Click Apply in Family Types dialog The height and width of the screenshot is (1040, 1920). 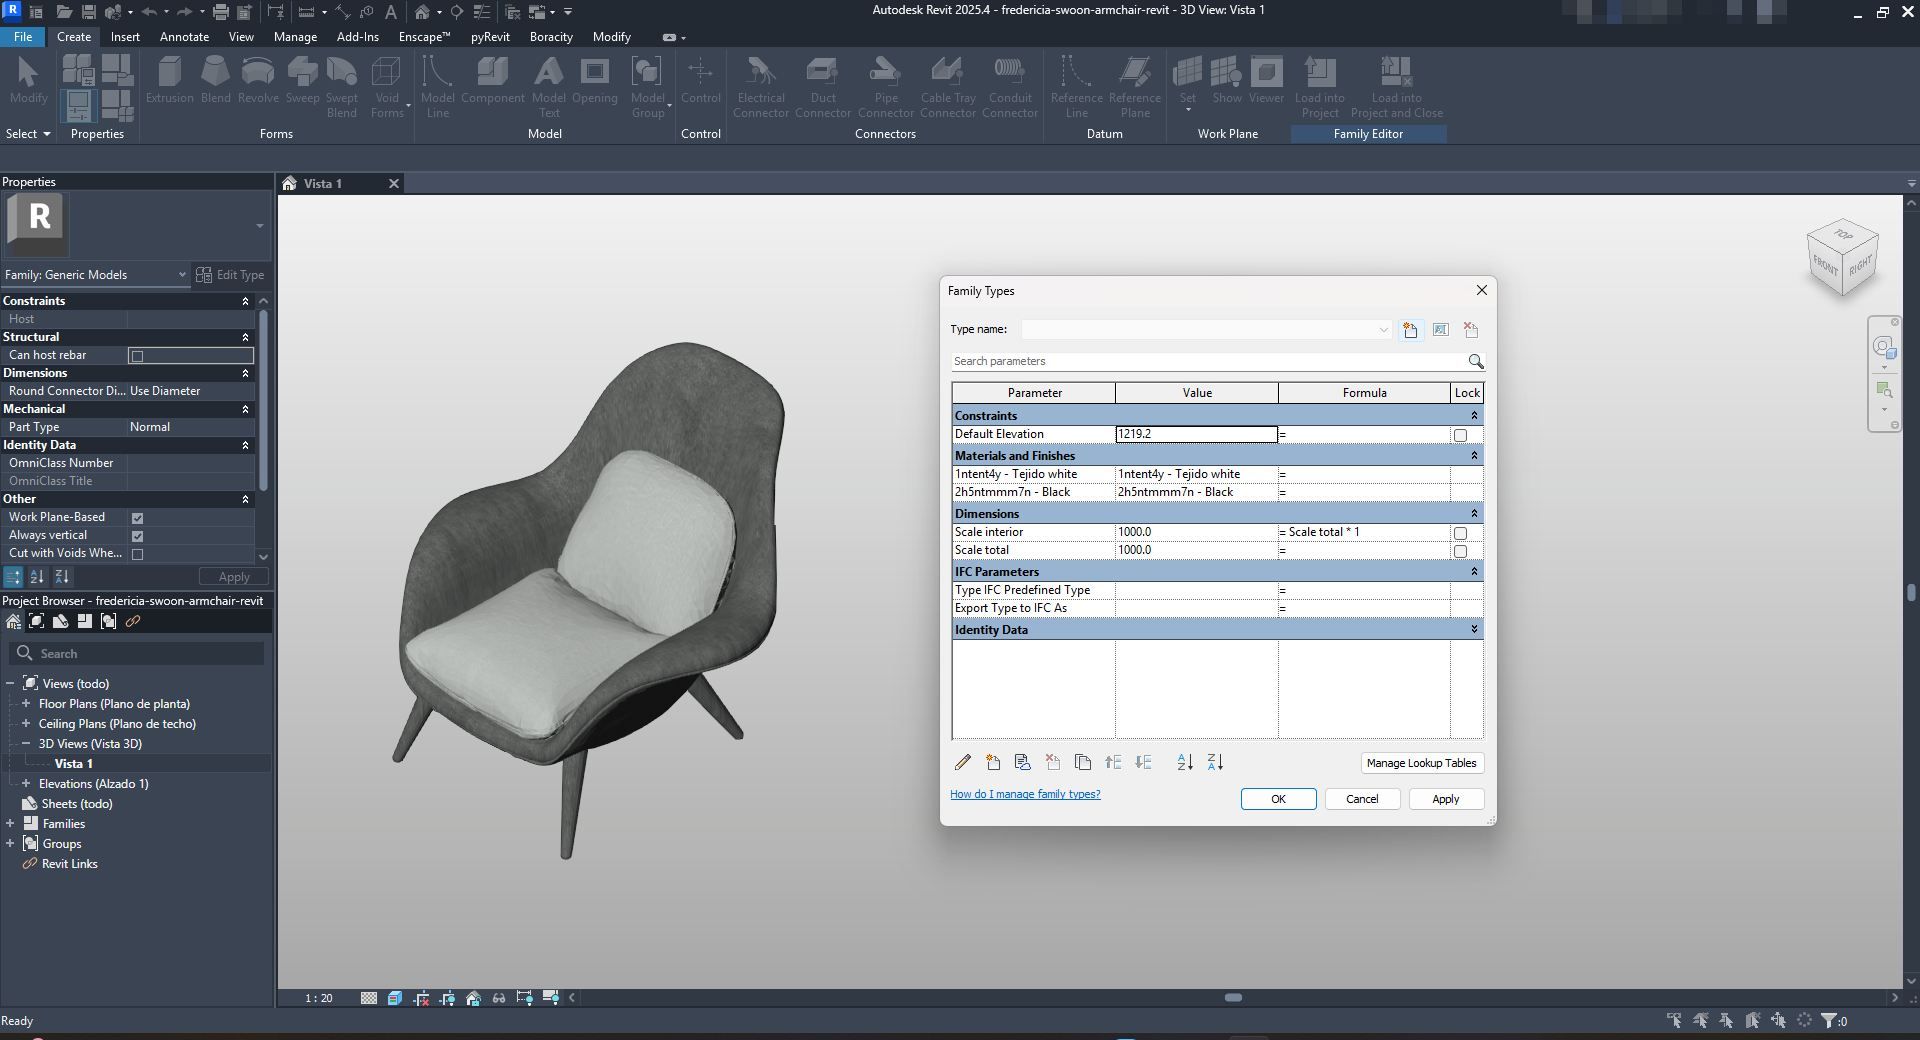(x=1446, y=799)
